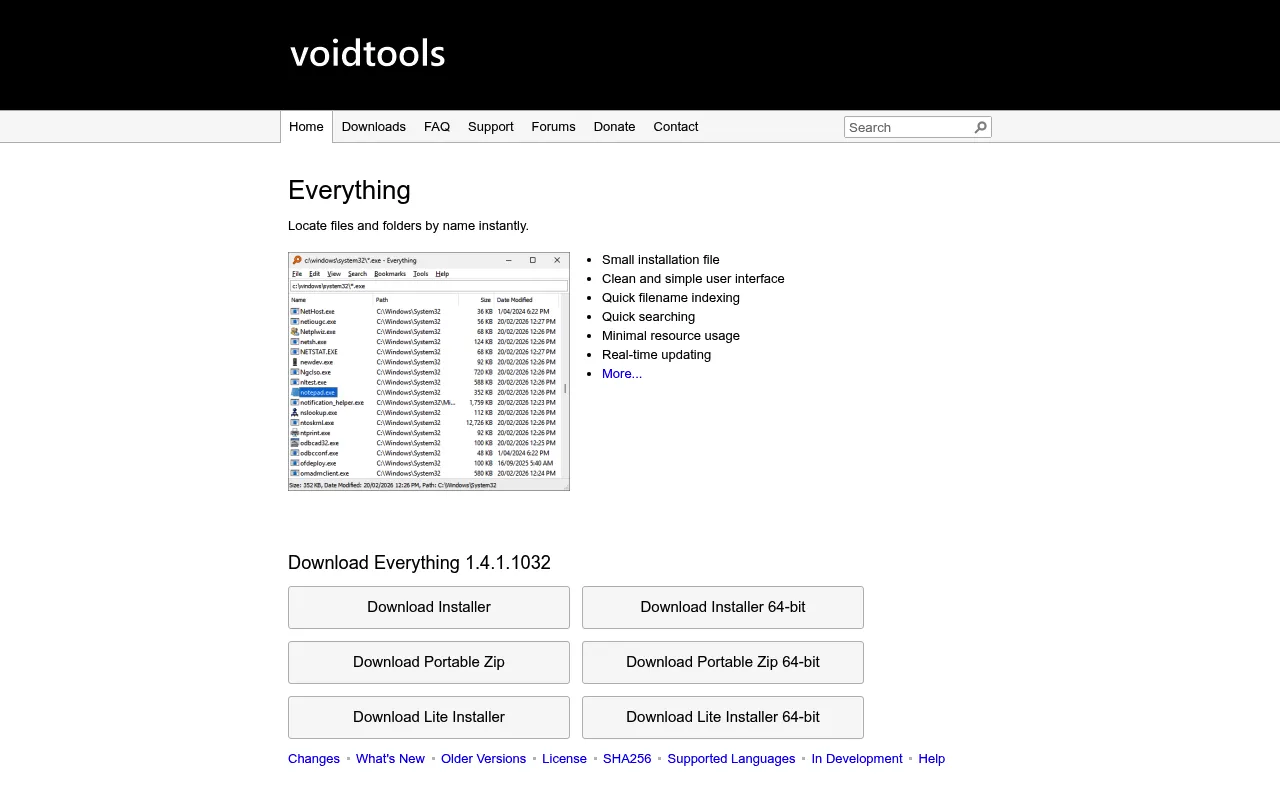Click the Download Portable Zip button

pyautogui.click(x=429, y=662)
